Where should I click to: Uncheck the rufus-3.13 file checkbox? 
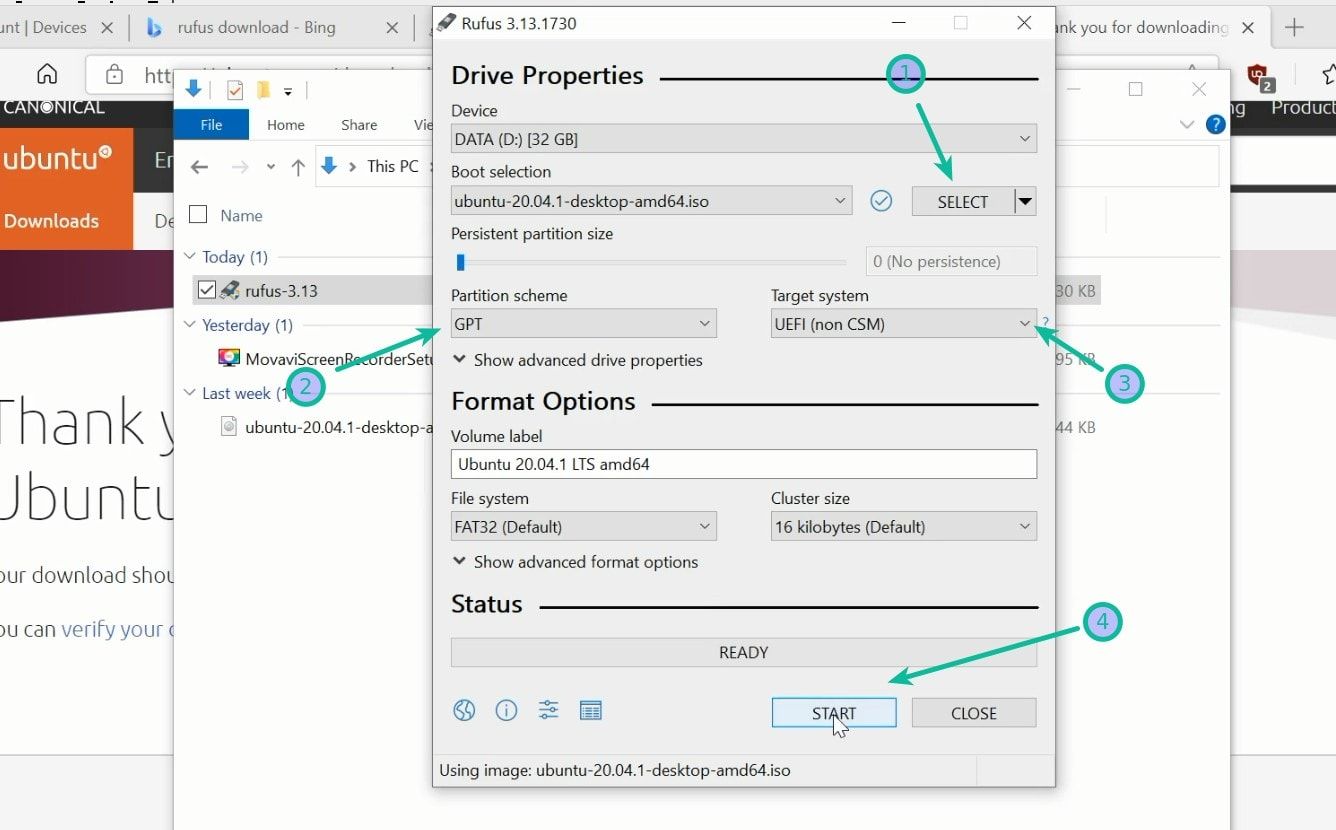tap(207, 290)
